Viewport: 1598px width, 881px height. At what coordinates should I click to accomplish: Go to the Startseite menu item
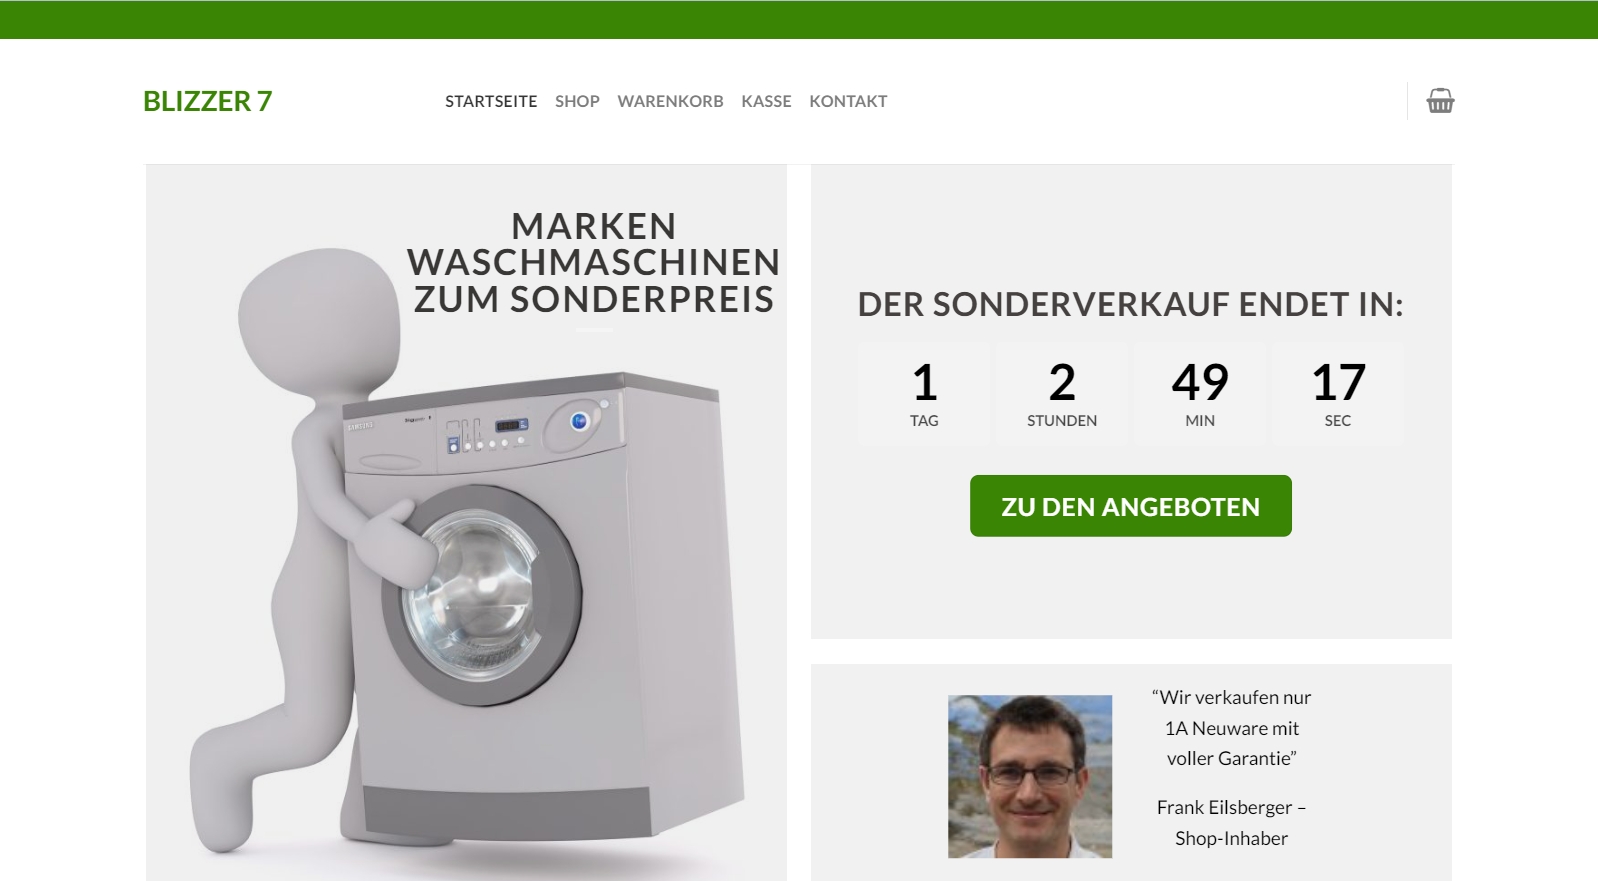pyautogui.click(x=491, y=101)
